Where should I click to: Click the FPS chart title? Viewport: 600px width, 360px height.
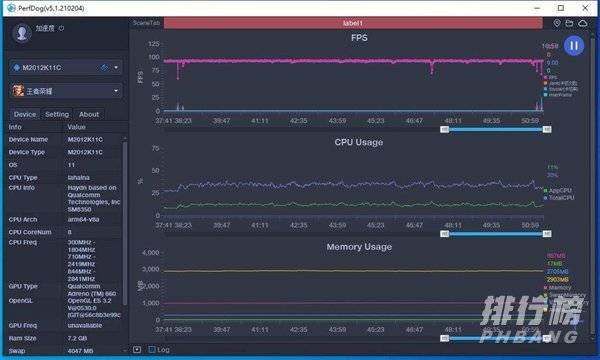tap(359, 37)
